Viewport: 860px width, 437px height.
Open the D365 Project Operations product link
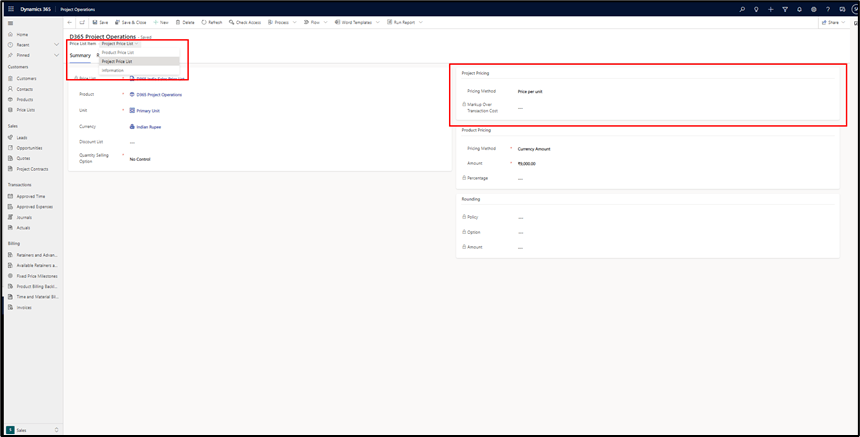(x=159, y=95)
